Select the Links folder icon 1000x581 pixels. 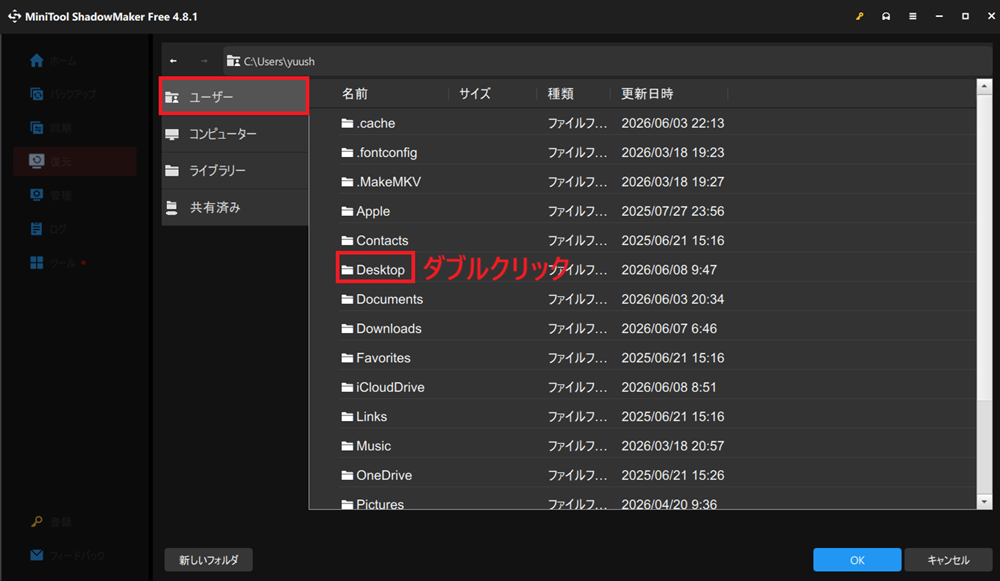348,416
